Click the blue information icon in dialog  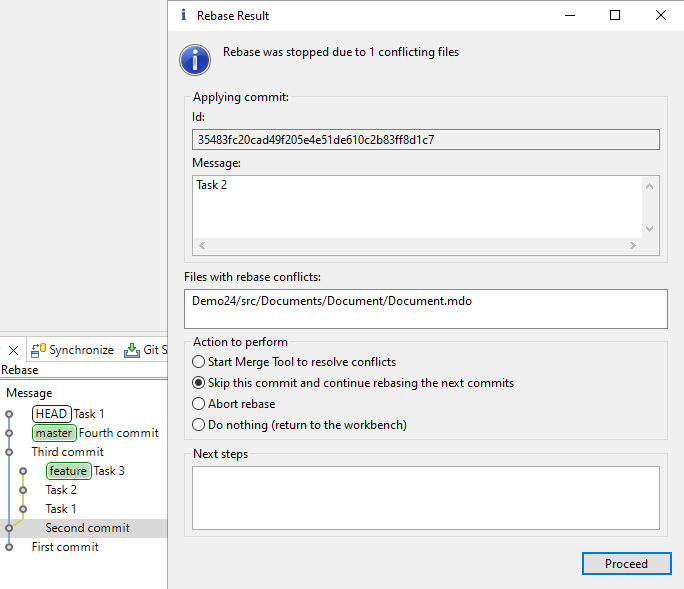coord(195,59)
